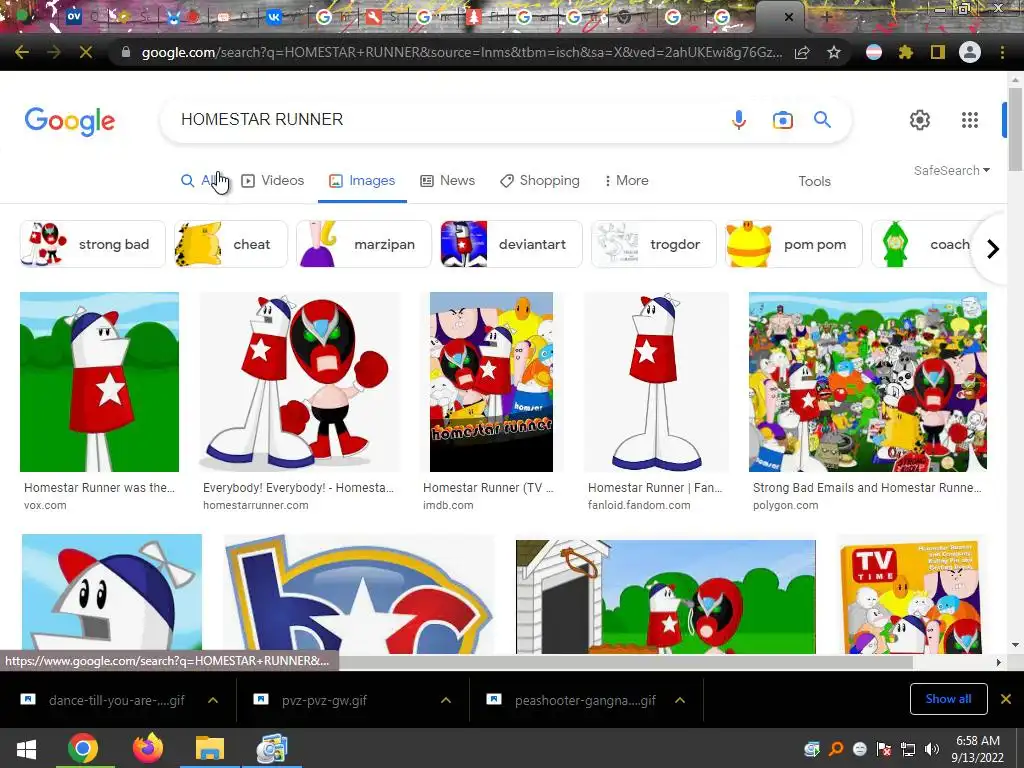Filter images by pom pom chip
The height and width of the screenshot is (768, 1024).
click(x=793, y=244)
